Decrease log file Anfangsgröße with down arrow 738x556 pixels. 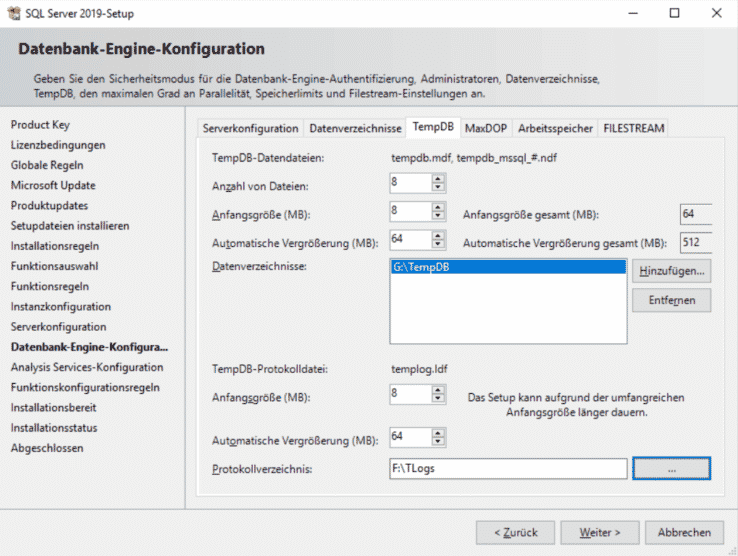pyautogui.click(x=438, y=398)
